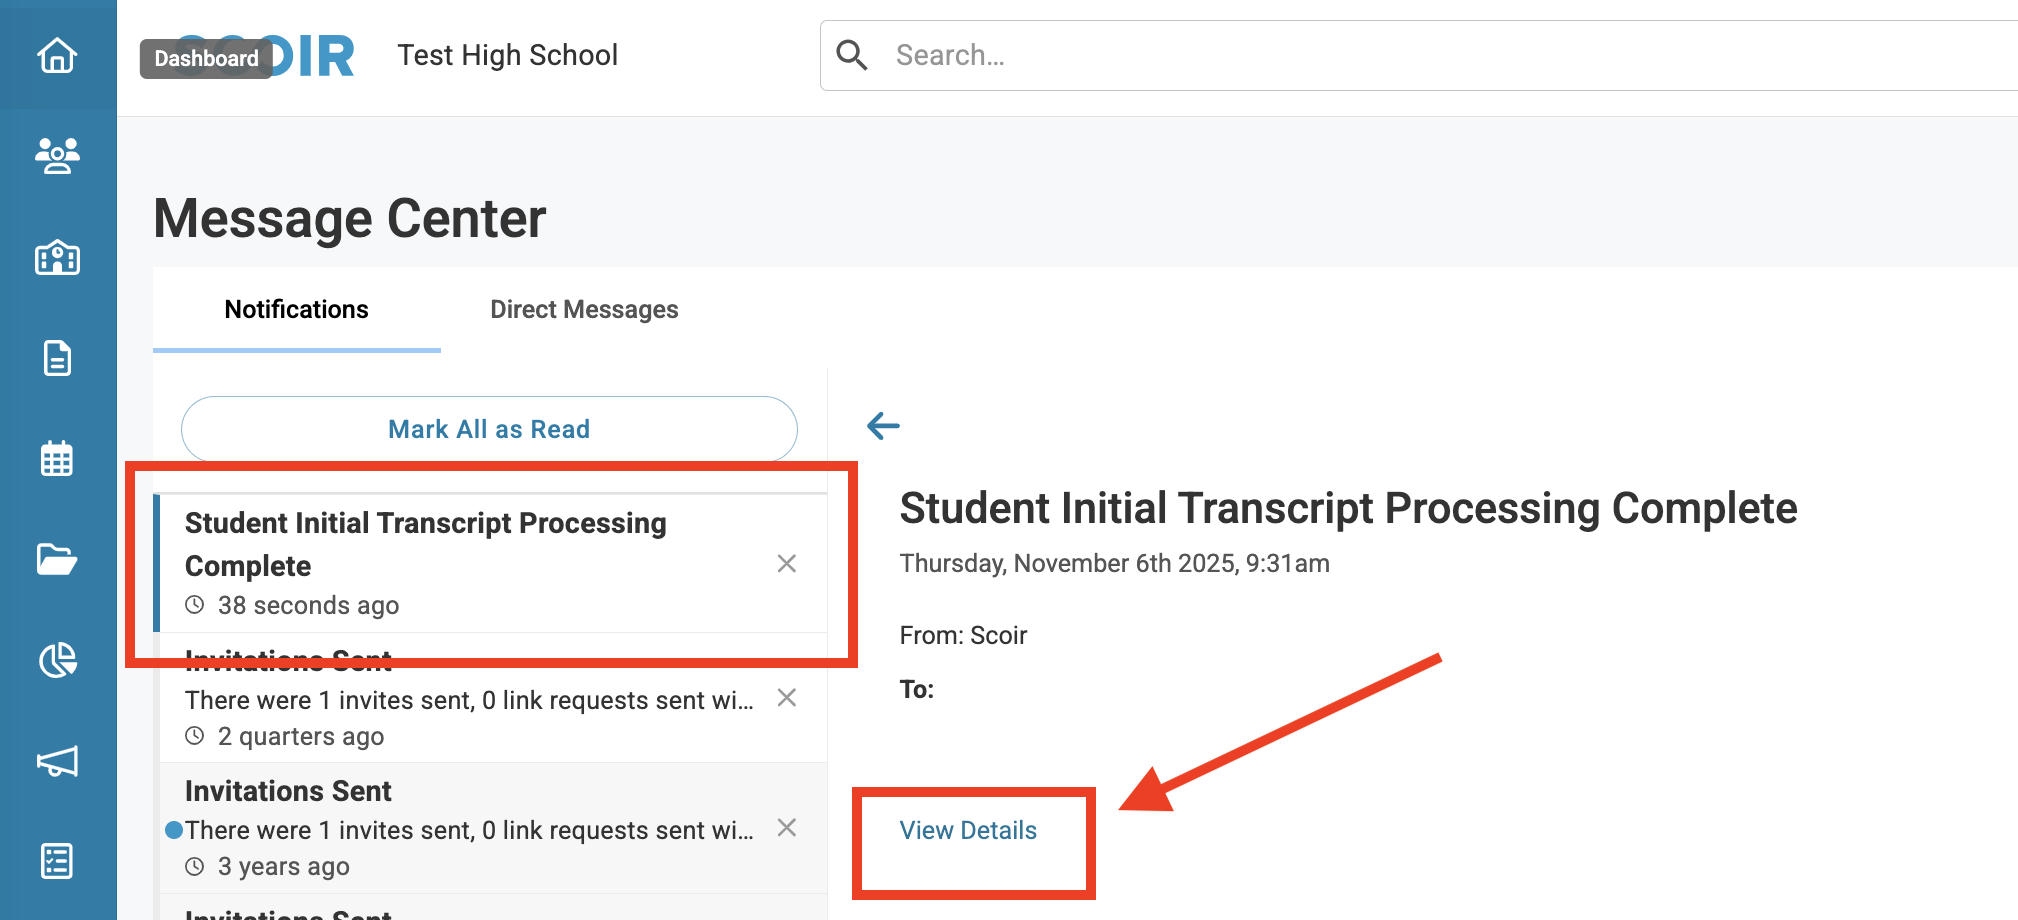This screenshot has width=2018, height=920.
Task: Select the Student Initial Transcript Processing notification
Action: click(460, 545)
